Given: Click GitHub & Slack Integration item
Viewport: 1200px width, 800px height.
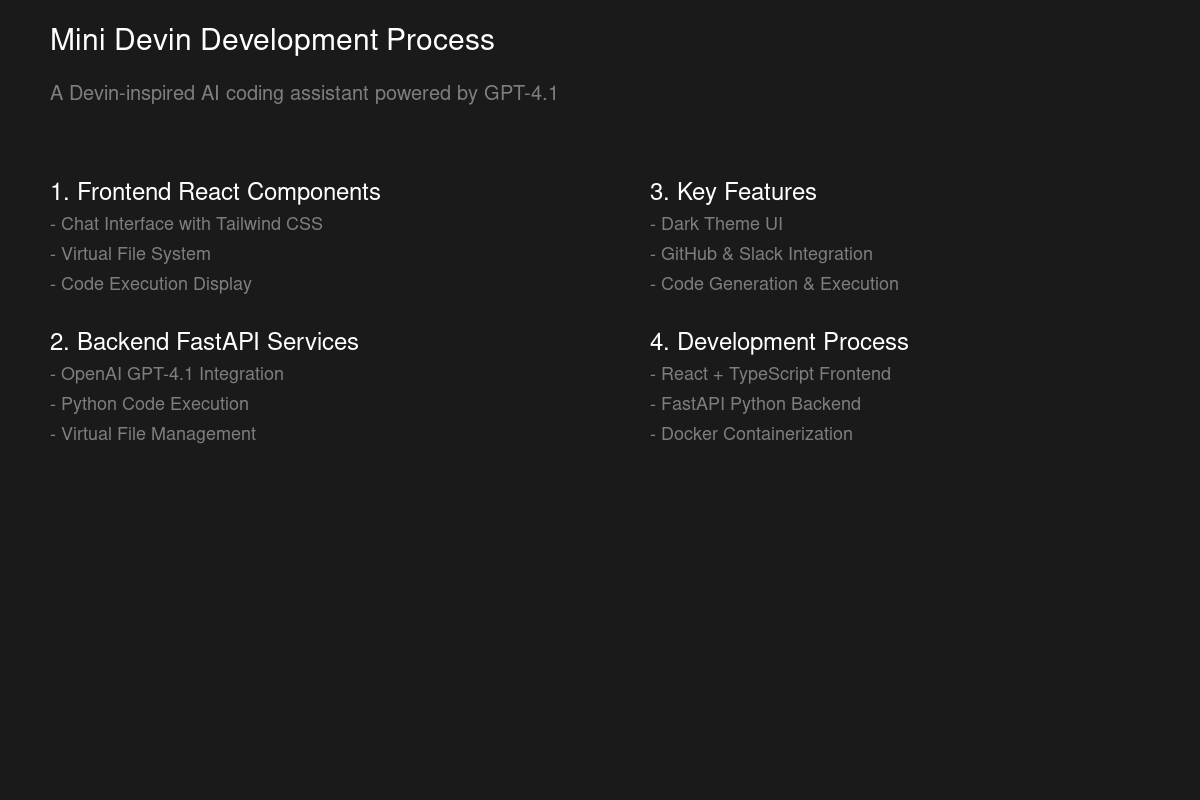Looking at the screenshot, I should point(762,254).
